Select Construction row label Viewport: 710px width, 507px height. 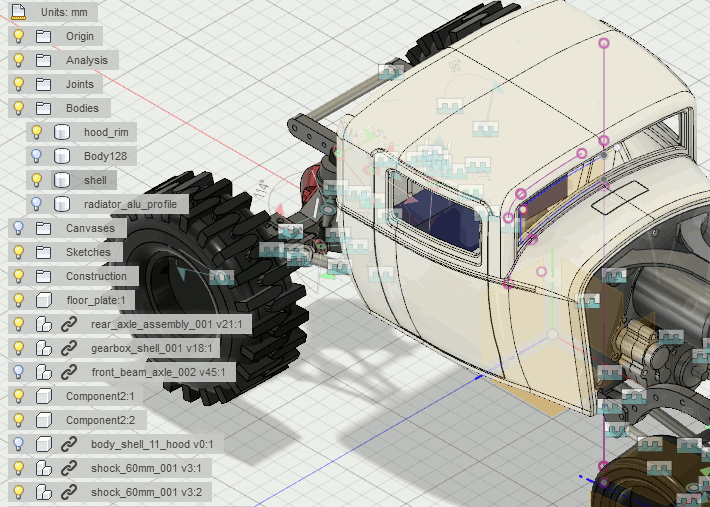(96, 276)
